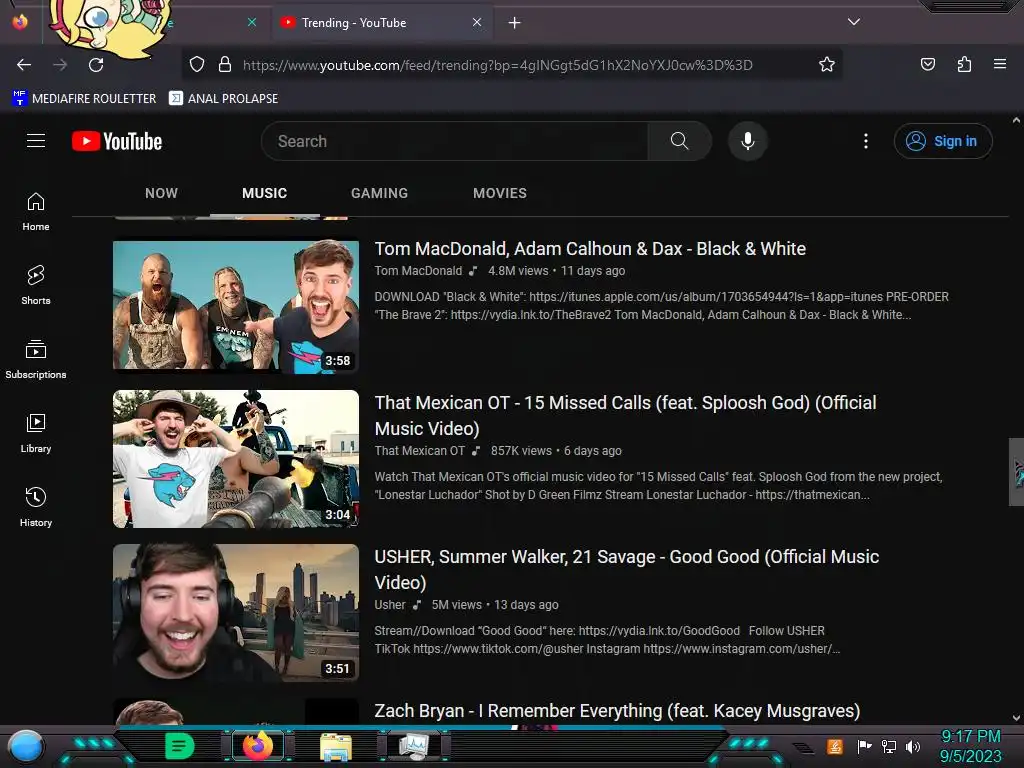This screenshot has width=1024, height=768.
Task: Open Good Good video thumbnail
Action: 236,613
